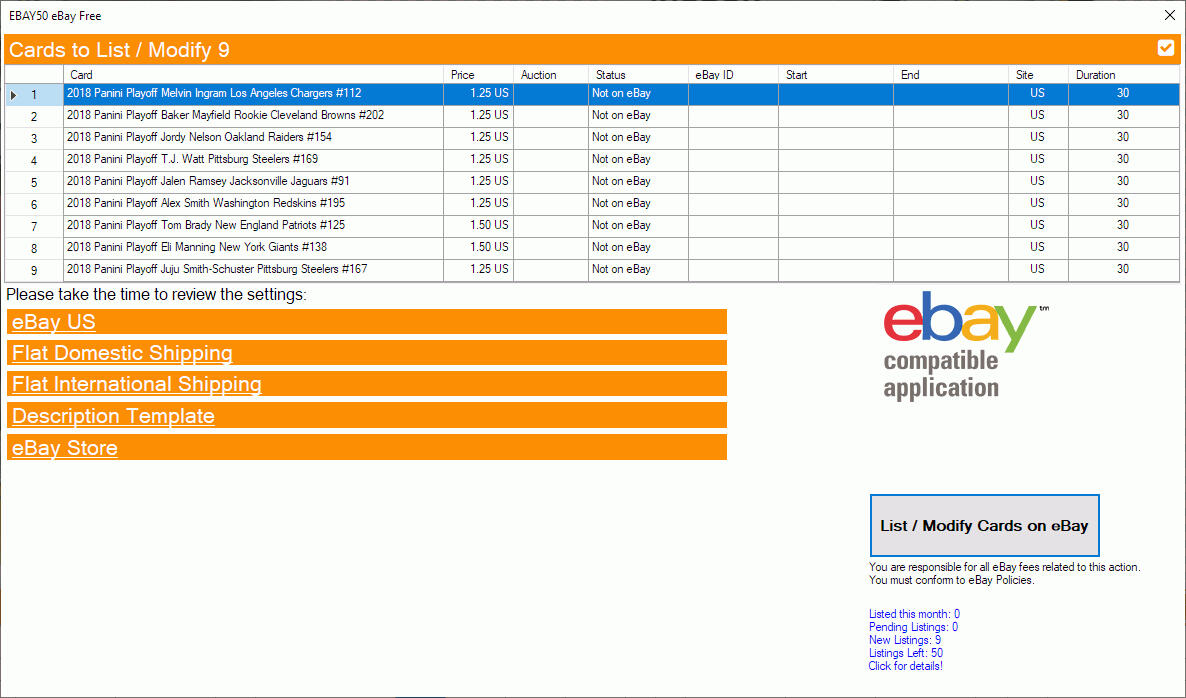The height and width of the screenshot is (698, 1186).
Task: Toggle the checkbox in Cards to List header
Action: click(1166, 48)
